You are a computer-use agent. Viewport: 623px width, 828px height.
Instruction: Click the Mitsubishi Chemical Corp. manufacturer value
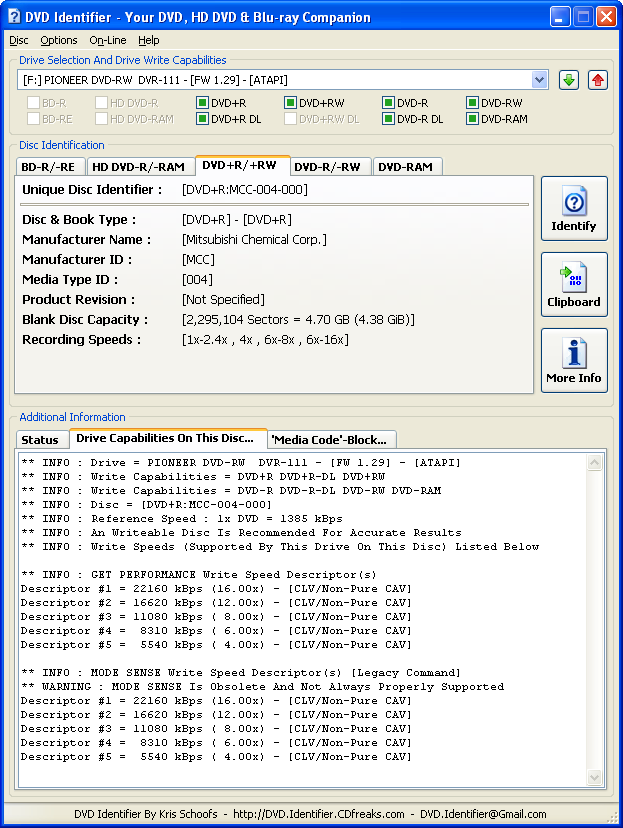pyautogui.click(x=254, y=240)
